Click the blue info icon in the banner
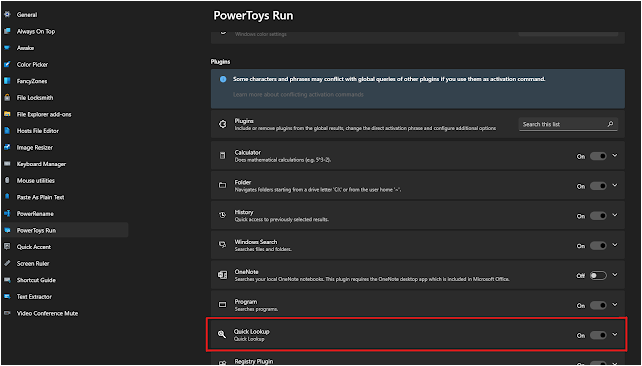 click(223, 79)
